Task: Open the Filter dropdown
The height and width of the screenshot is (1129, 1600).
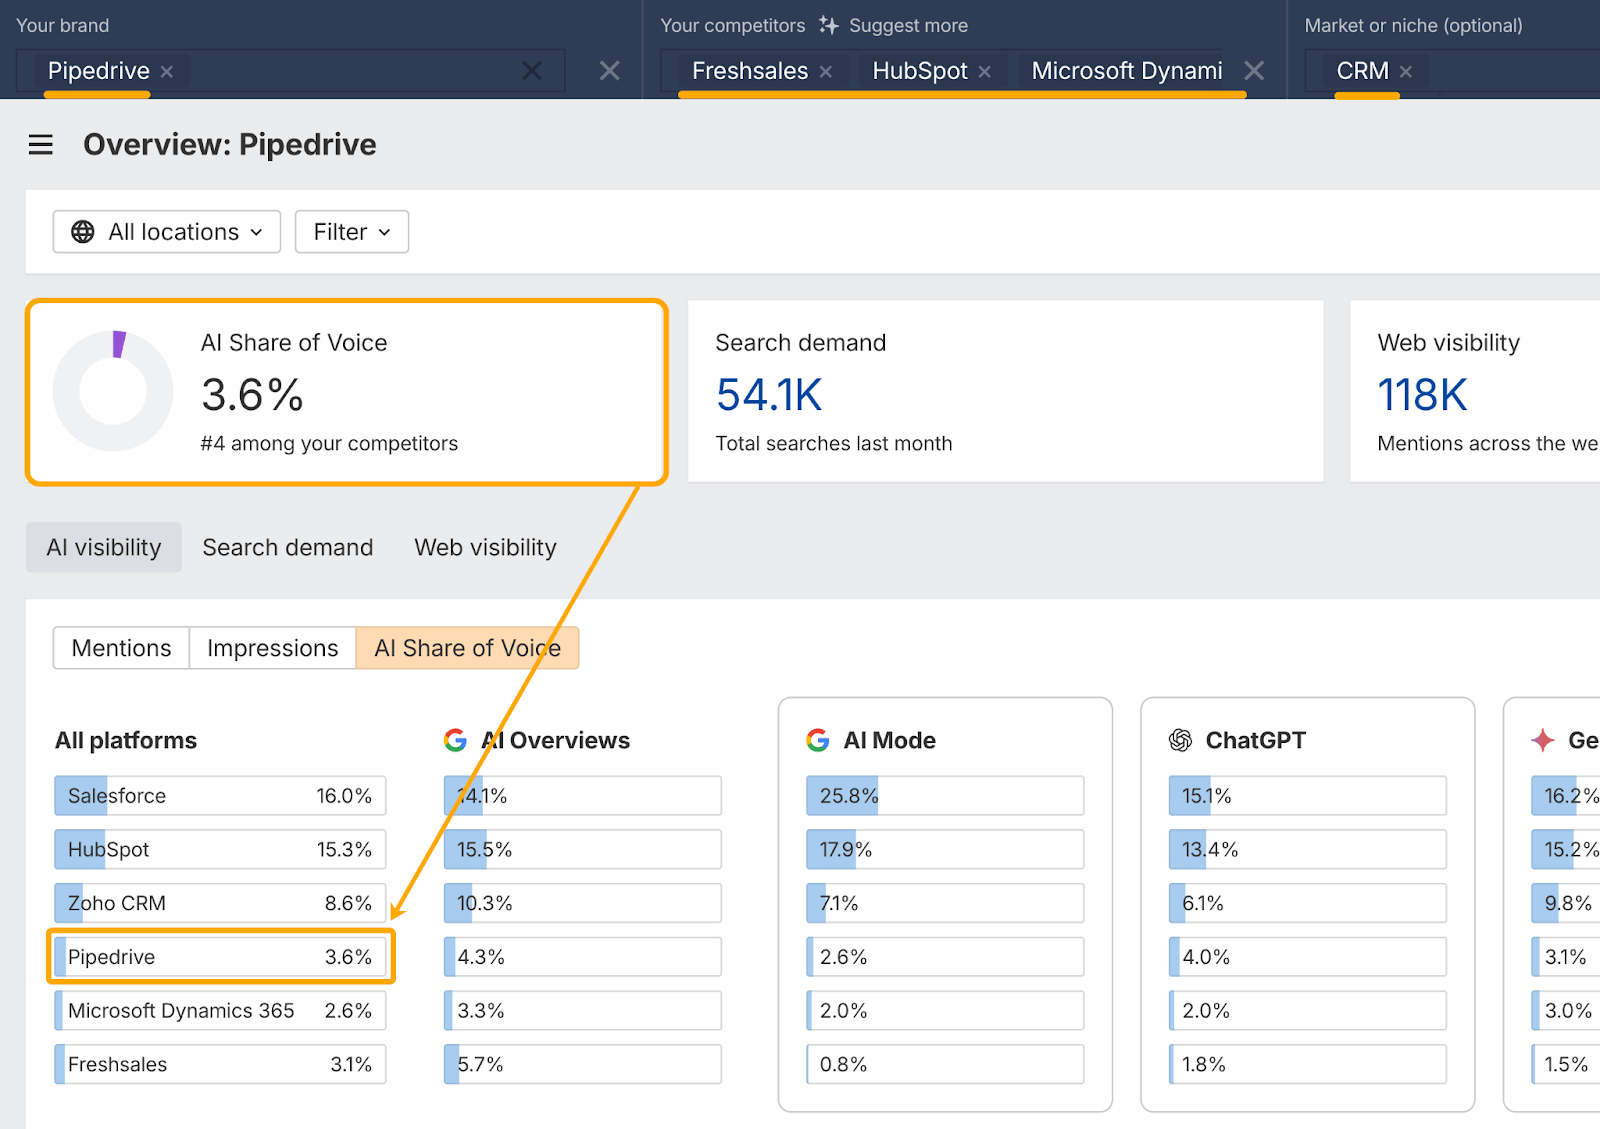Action: click(x=351, y=231)
